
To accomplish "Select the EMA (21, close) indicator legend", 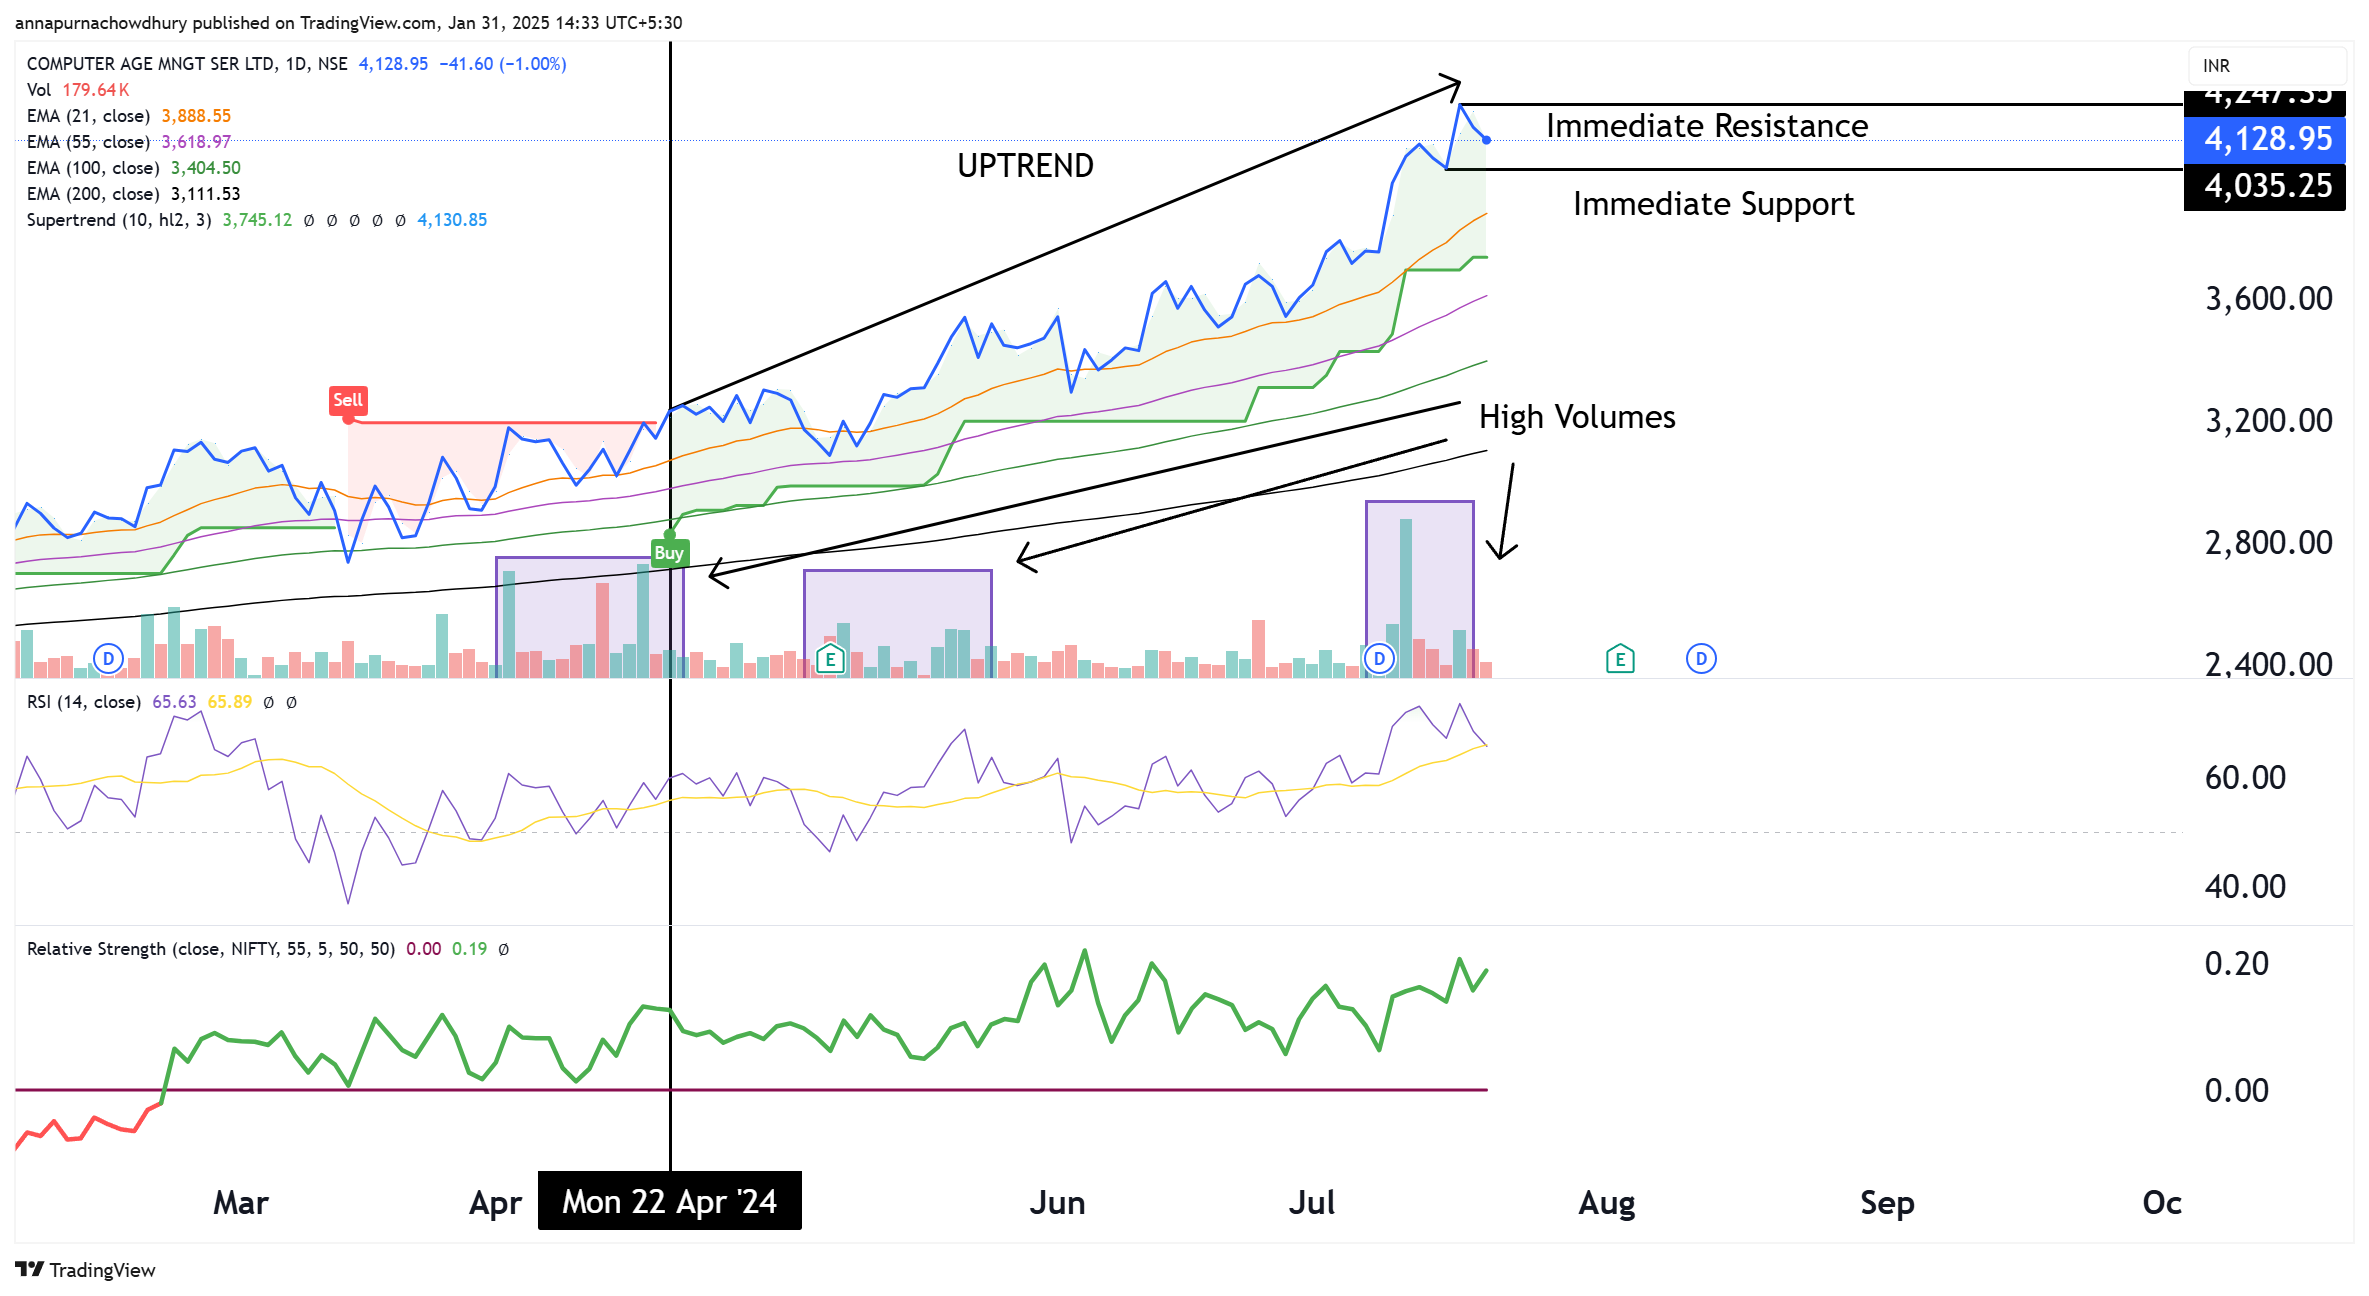I will 88,116.
